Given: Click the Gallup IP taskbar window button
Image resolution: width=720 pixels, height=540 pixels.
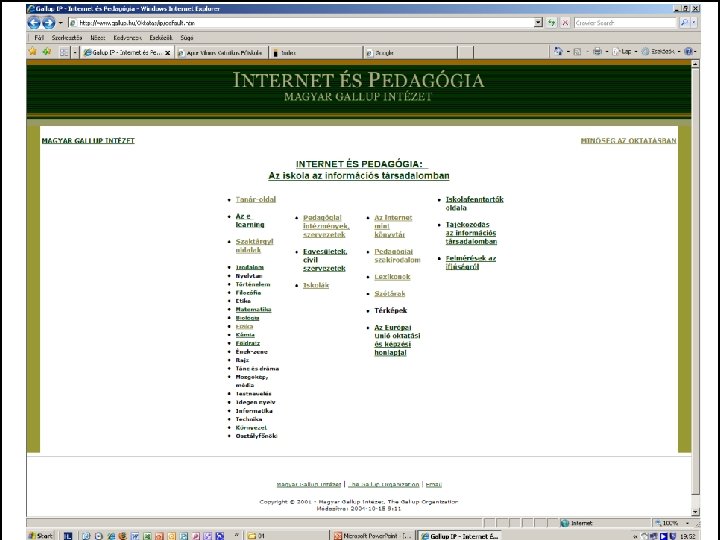Looking at the screenshot, I should click(x=461, y=535).
